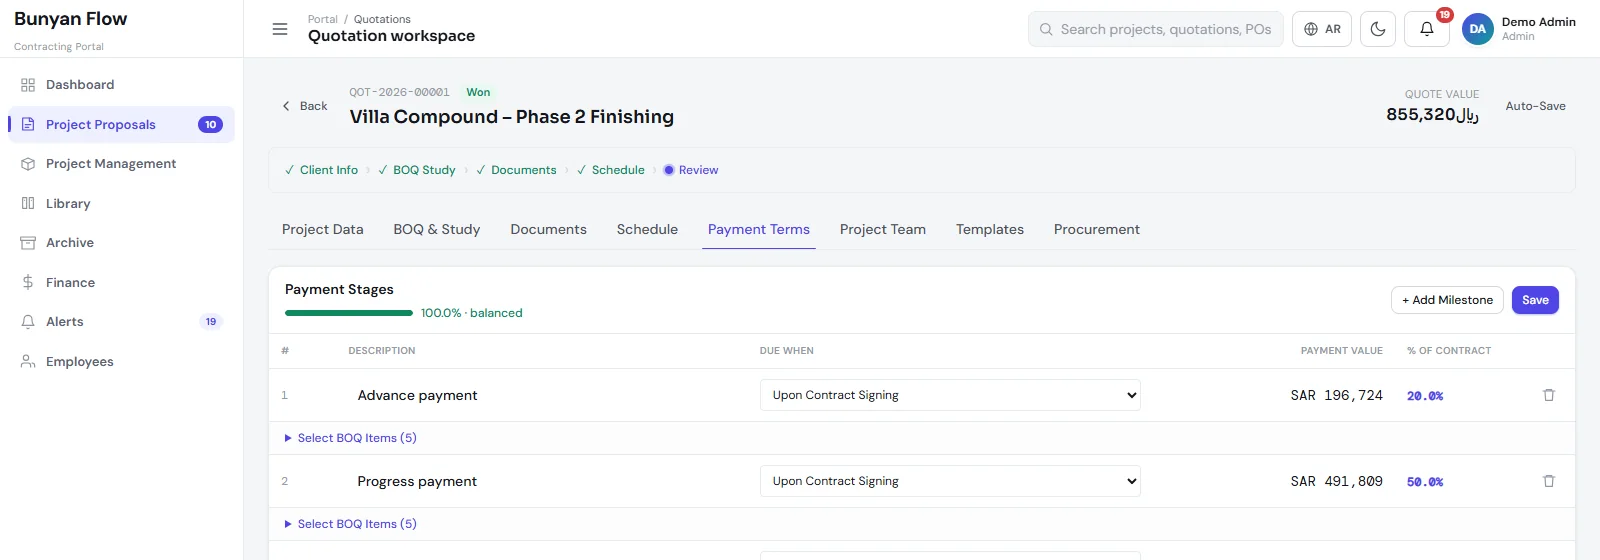Switch to the BOQ & Study tab
This screenshot has height=560, width=1600.
(x=437, y=230)
